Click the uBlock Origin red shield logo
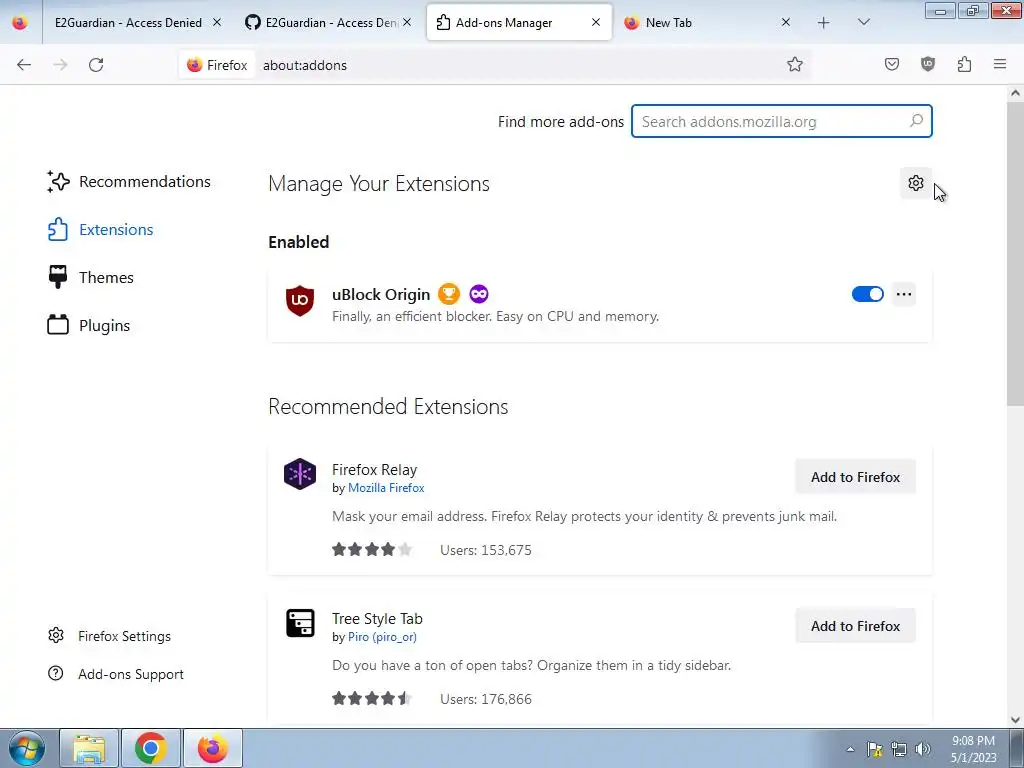The image size is (1024, 768). [x=300, y=300]
